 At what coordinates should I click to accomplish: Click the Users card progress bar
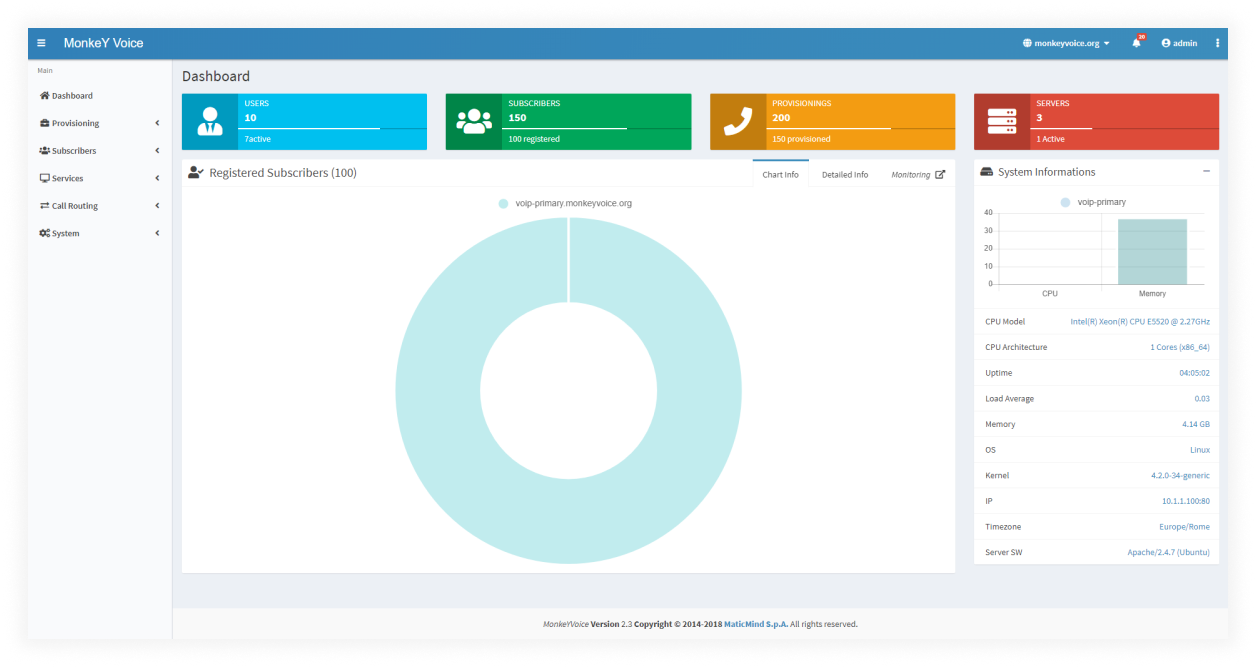332,128
